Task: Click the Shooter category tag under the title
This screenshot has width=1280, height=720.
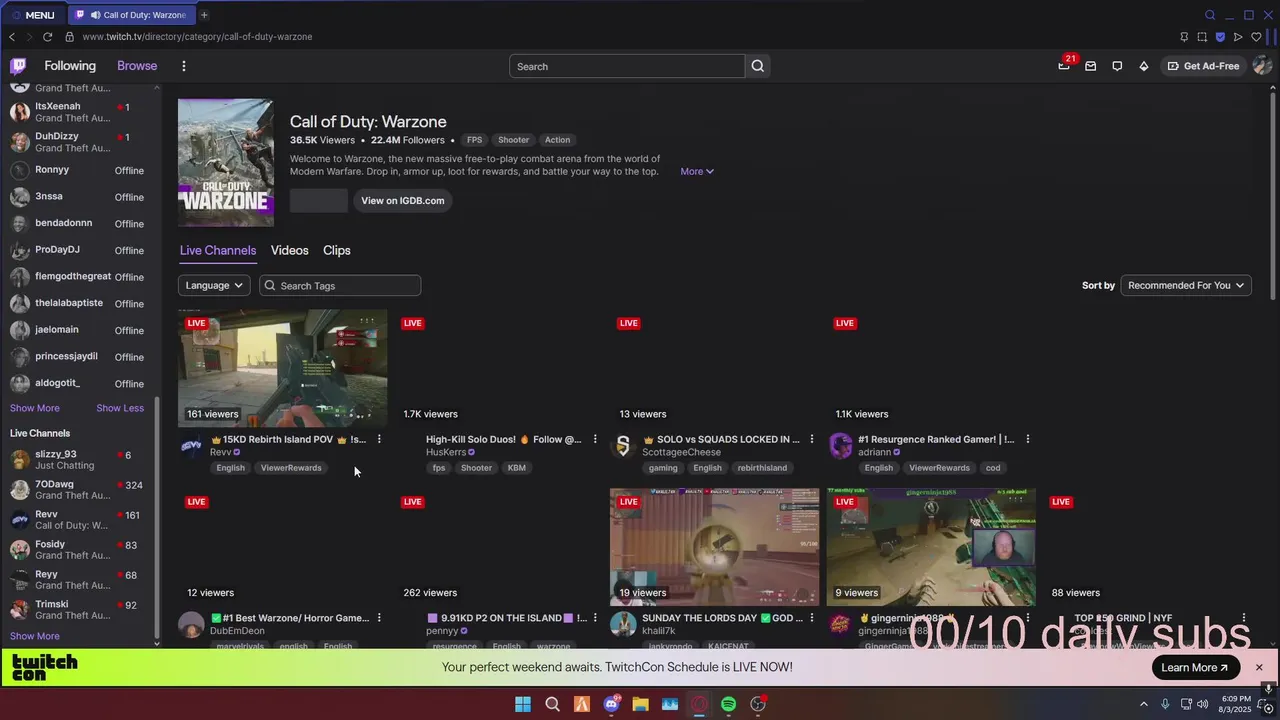Action: (x=514, y=140)
